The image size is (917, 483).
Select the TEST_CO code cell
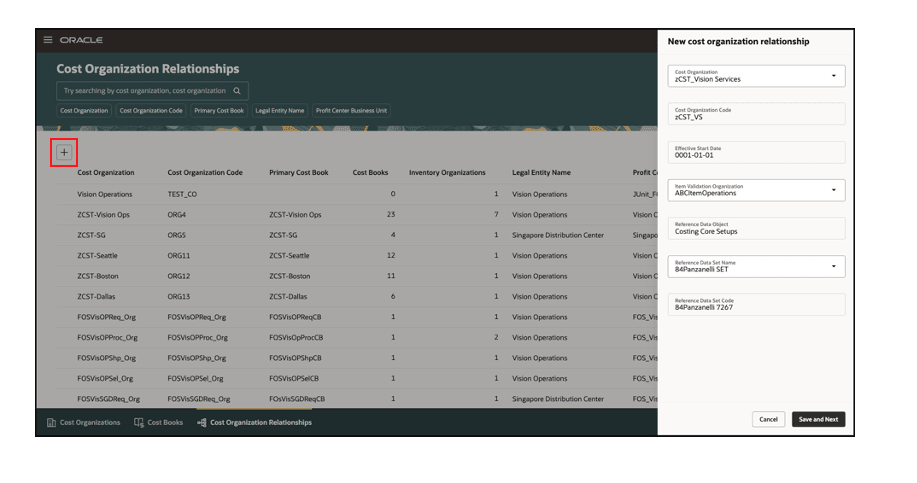pos(182,194)
